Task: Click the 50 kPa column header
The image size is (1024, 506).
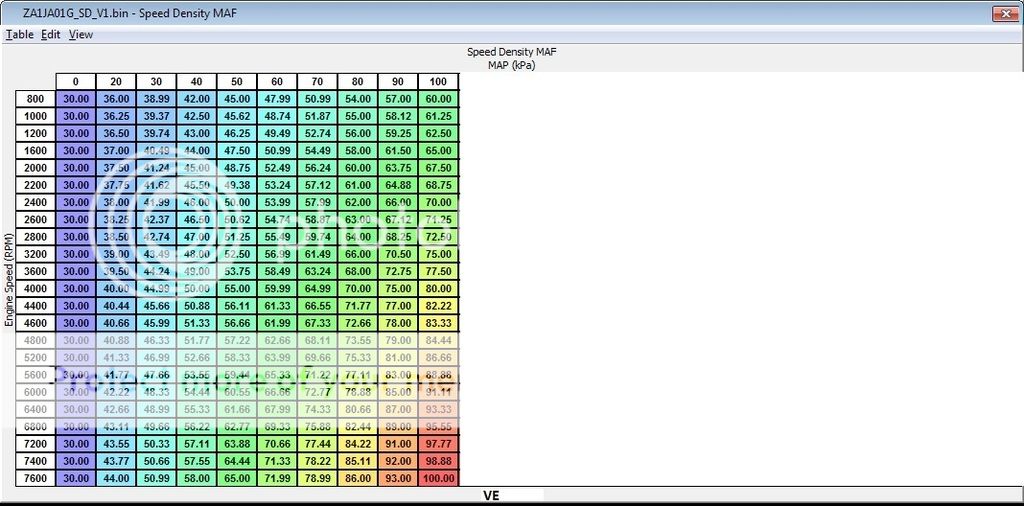Action: 237,81
